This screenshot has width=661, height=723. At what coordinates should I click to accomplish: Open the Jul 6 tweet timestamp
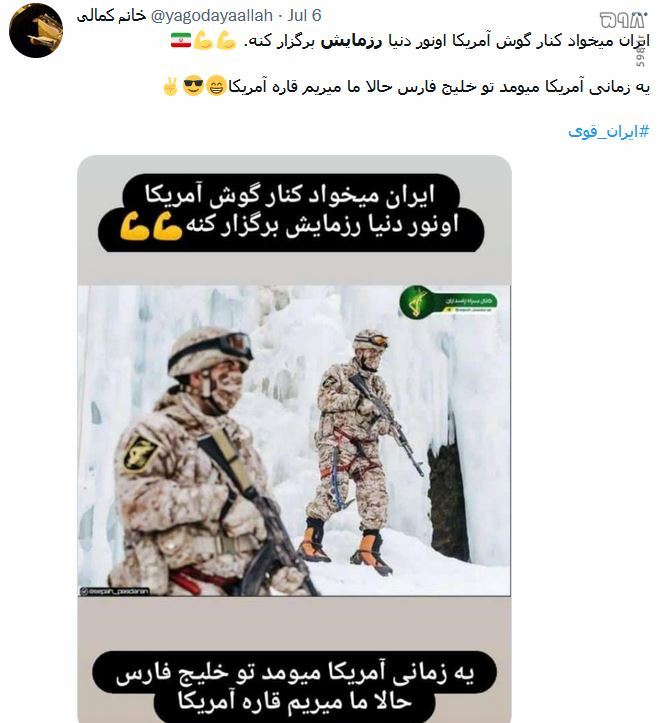(304, 16)
